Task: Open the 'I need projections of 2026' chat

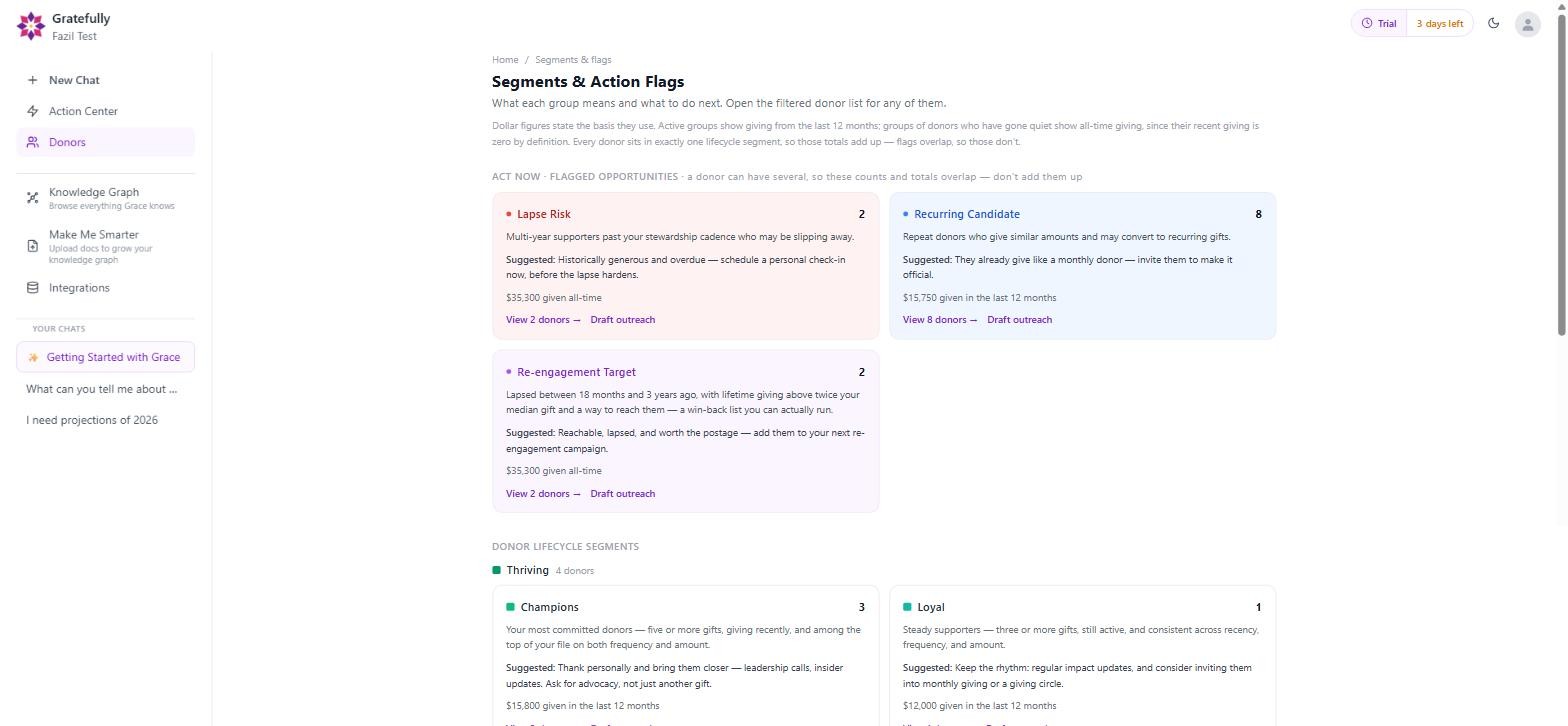Action: (x=106, y=420)
